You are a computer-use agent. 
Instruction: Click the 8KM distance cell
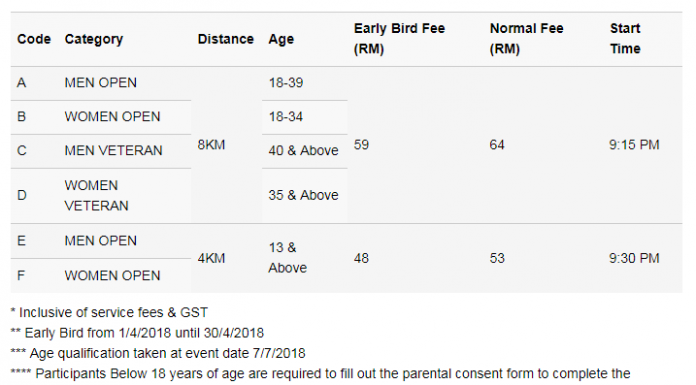[211, 145]
